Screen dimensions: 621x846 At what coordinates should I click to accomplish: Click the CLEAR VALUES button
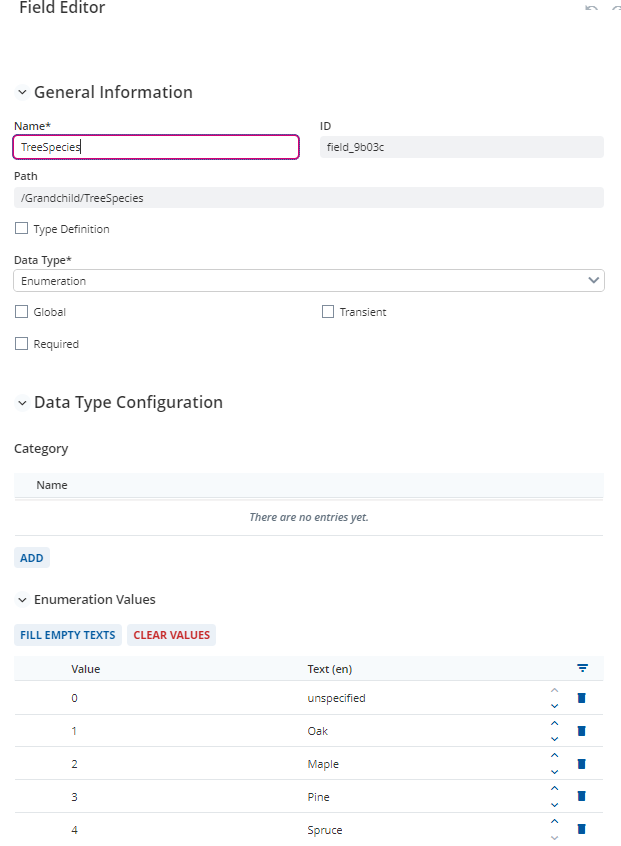pos(172,635)
